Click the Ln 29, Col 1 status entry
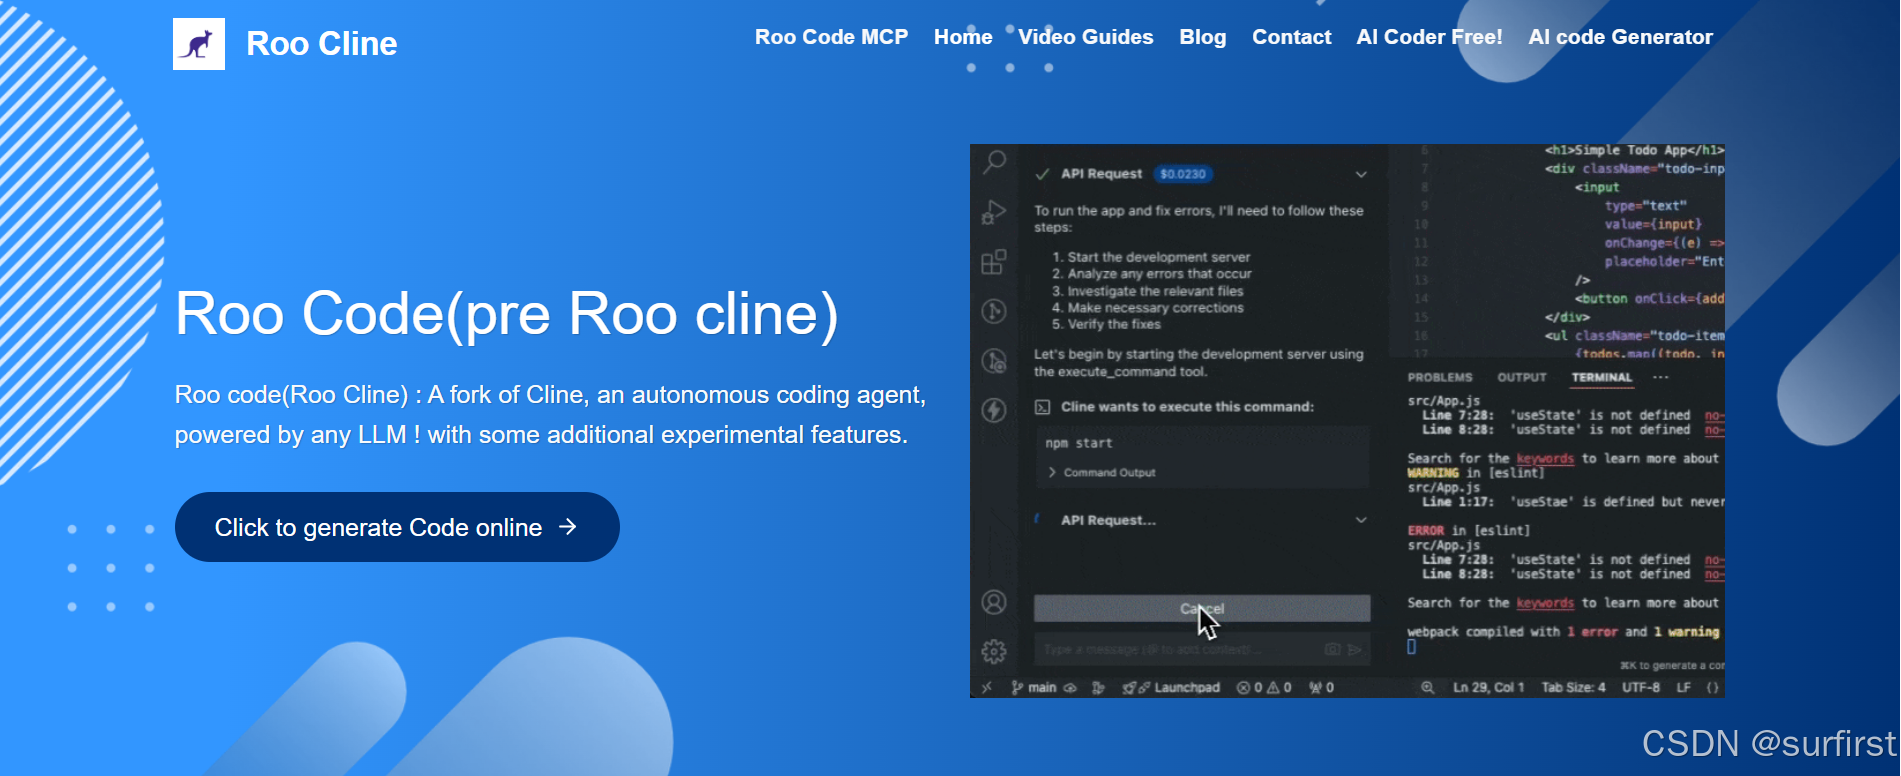Screen dimensions: 1901x776 click(x=1488, y=688)
